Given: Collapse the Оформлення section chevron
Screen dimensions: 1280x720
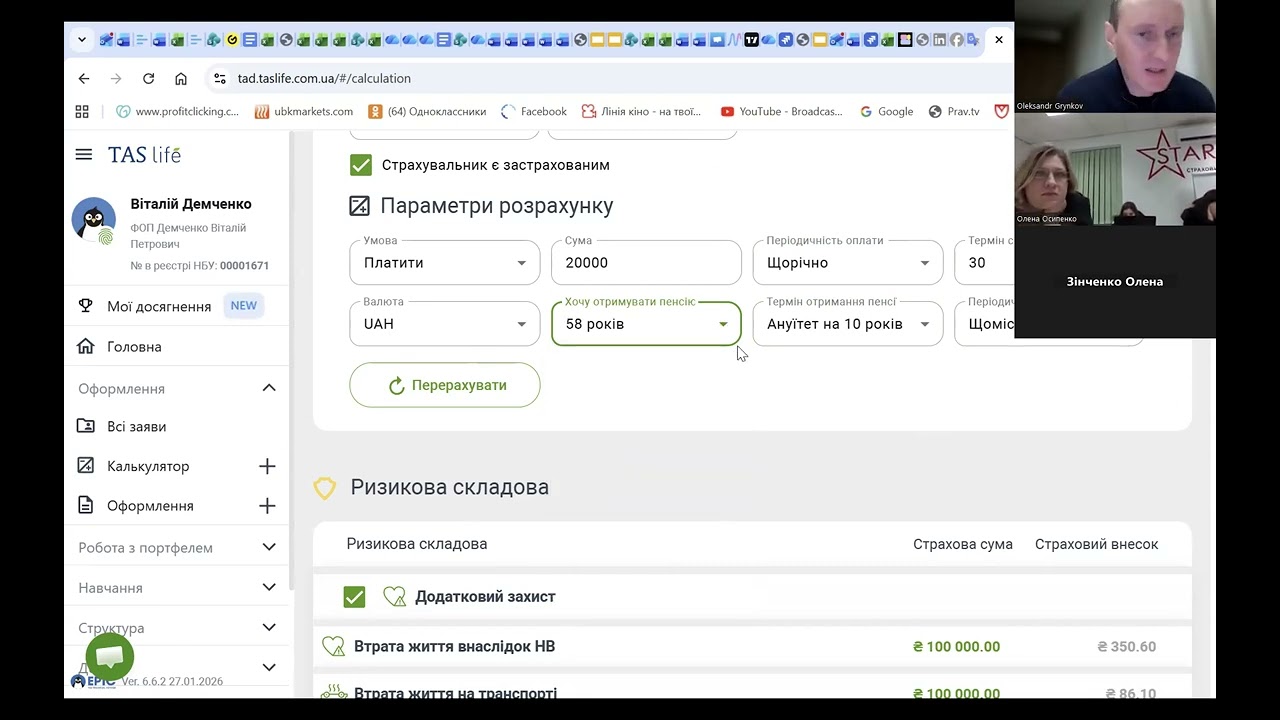Looking at the screenshot, I should click(x=269, y=388).
